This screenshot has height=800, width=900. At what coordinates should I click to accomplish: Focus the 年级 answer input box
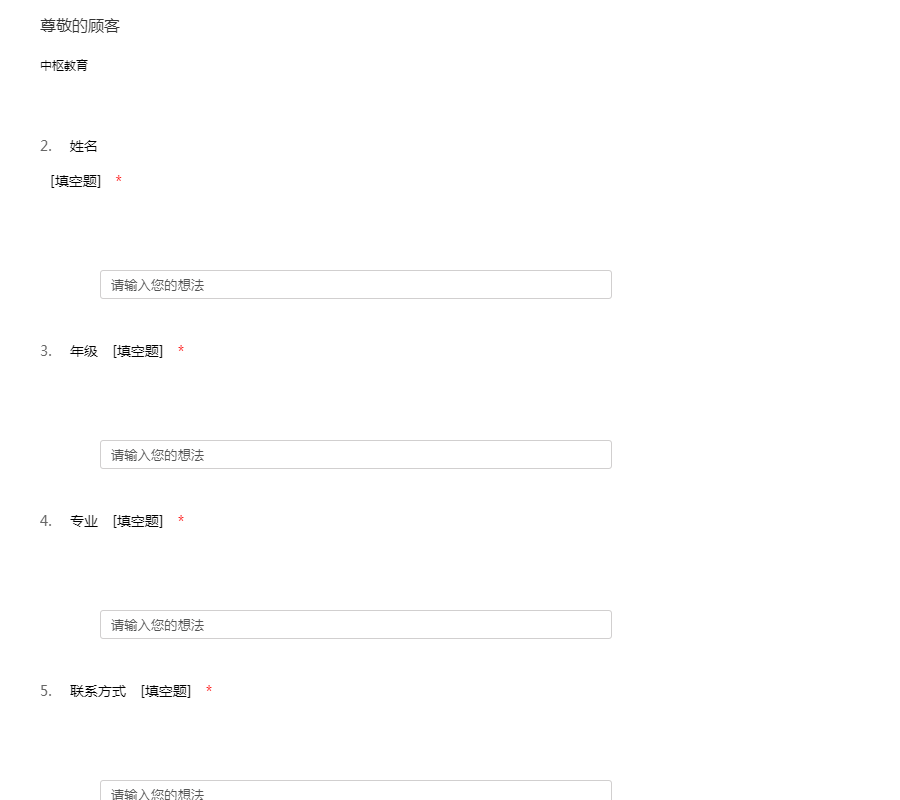[x=355, y=455]
